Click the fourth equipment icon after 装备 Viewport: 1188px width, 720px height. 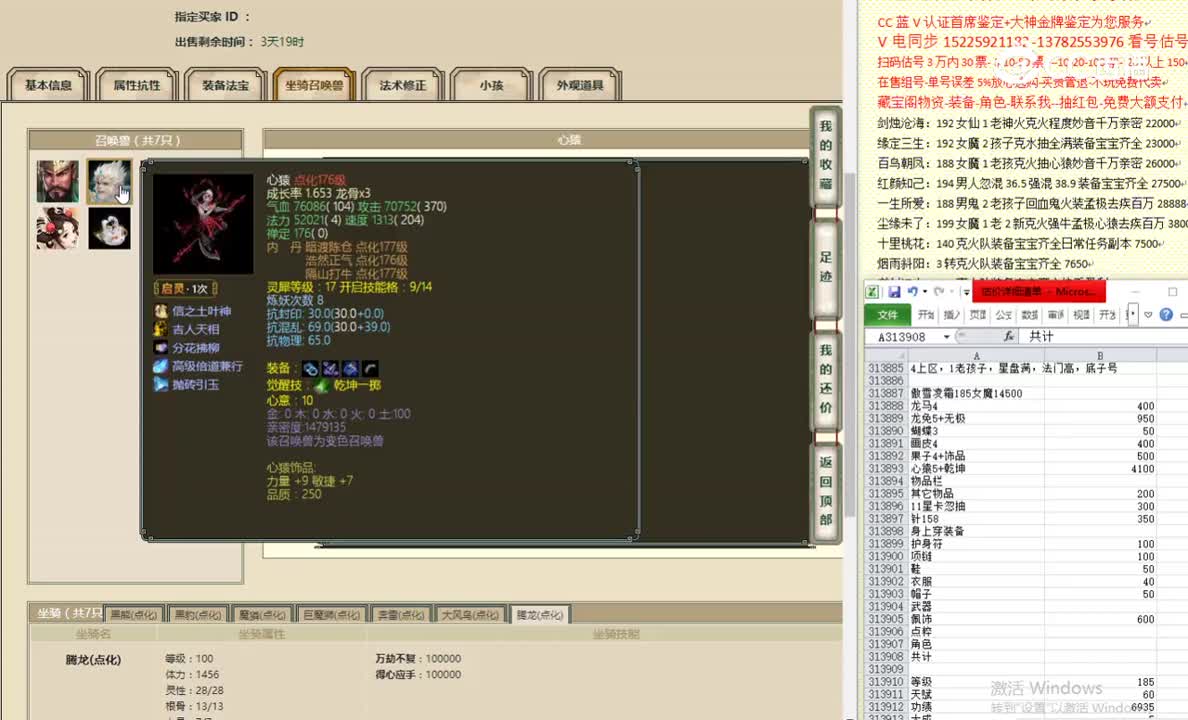(370, 368)
